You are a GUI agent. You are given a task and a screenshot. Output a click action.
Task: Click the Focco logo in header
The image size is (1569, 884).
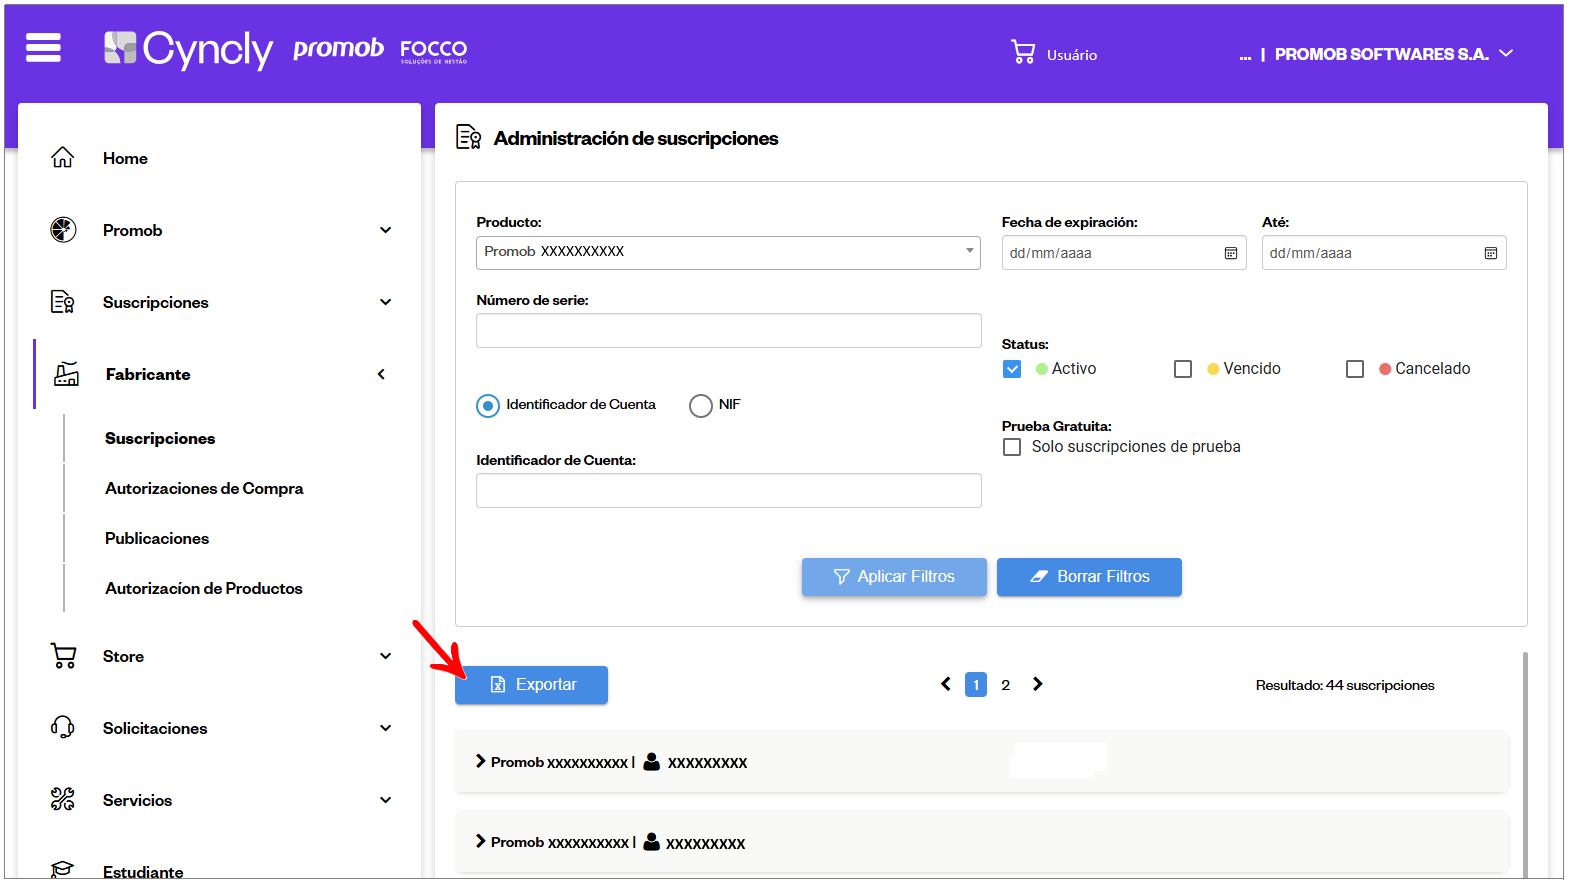pyautogui.click(x=434, y=51)
